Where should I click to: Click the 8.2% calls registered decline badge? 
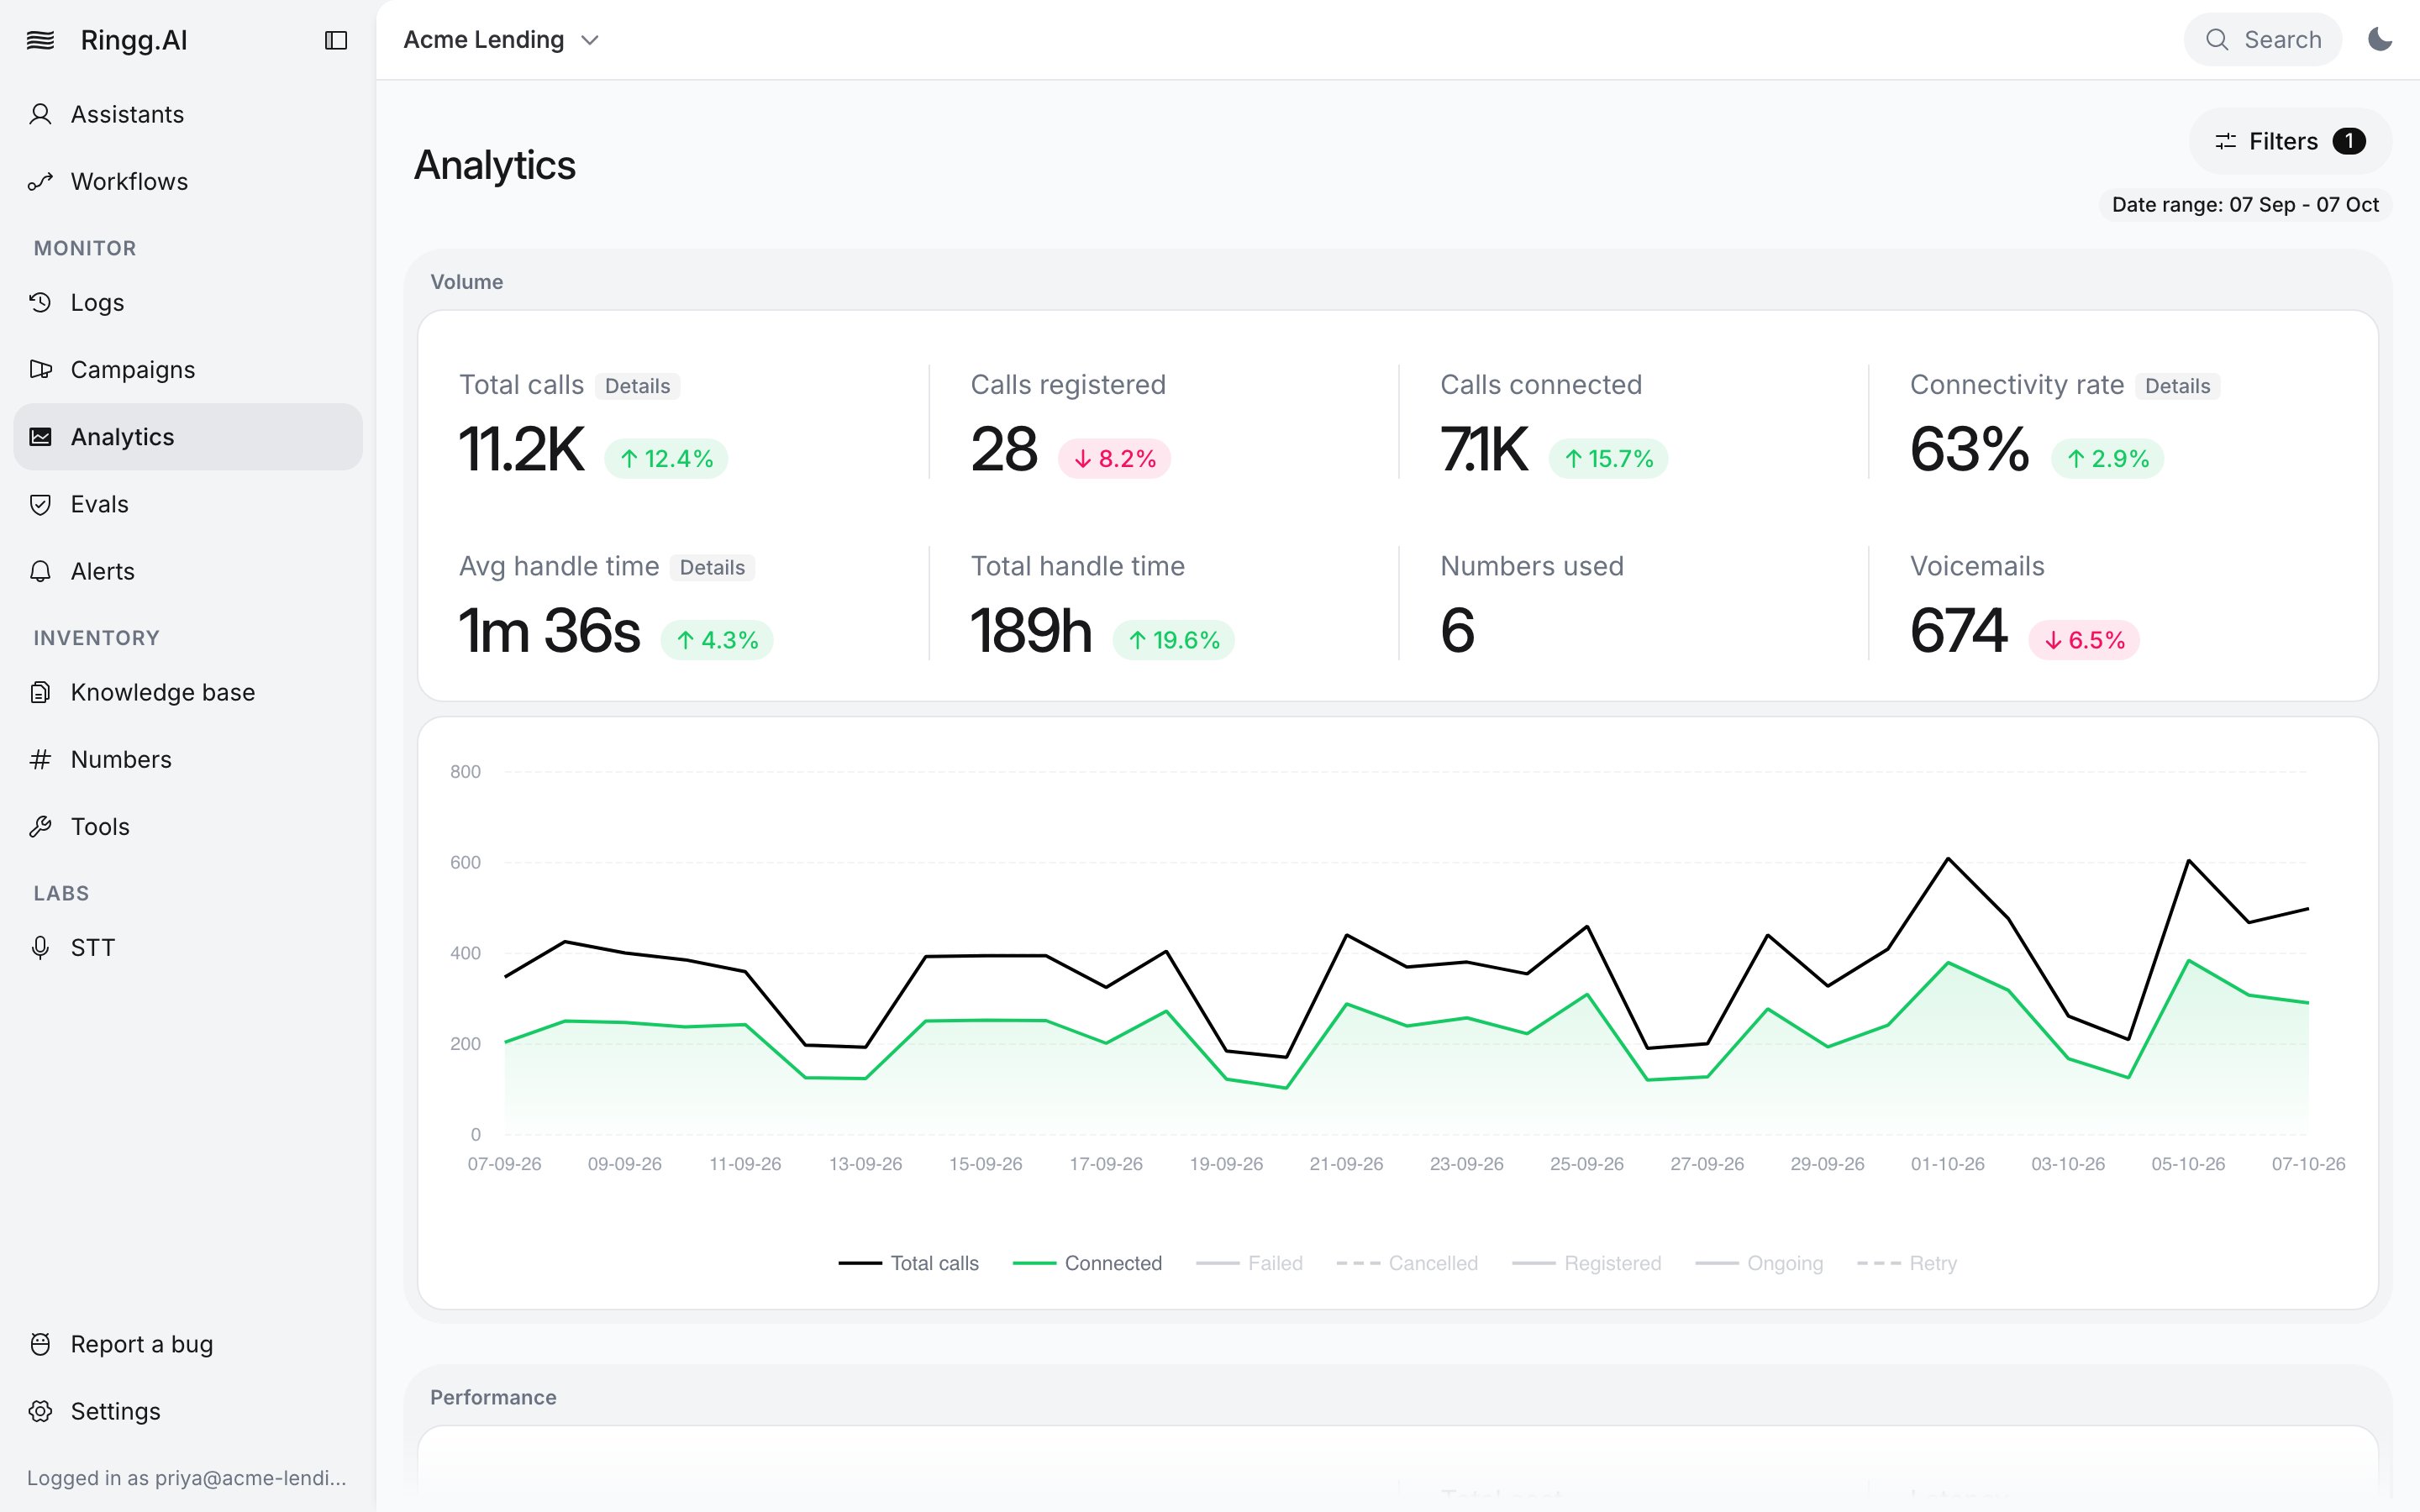(1114, 459)
